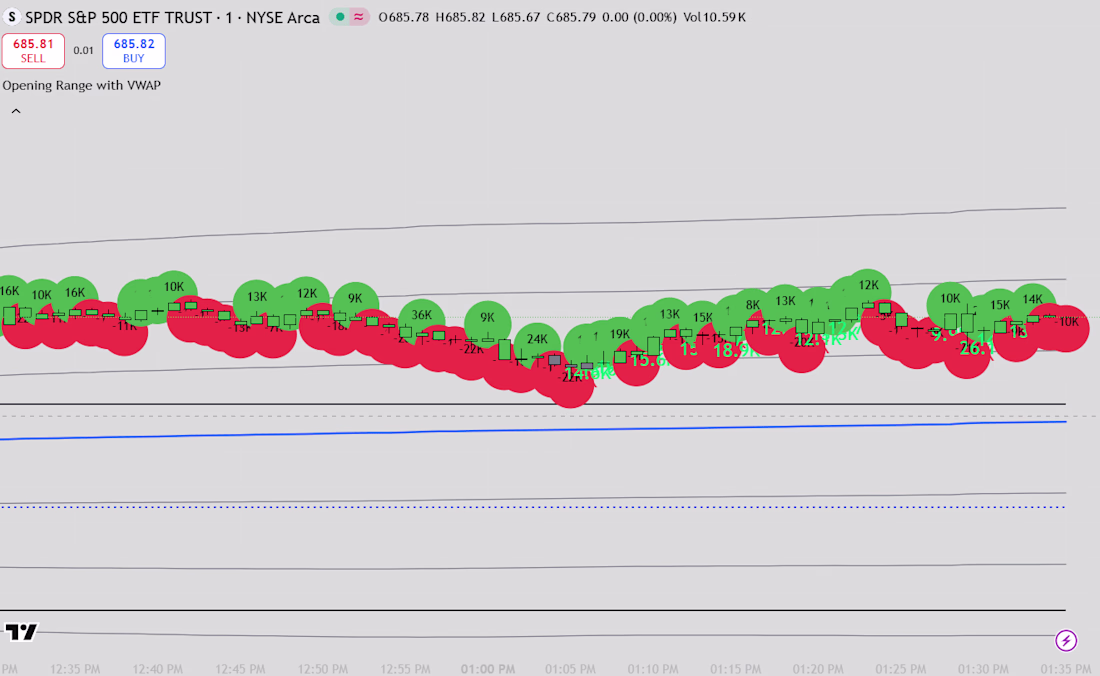The height and width of the screenshot is (676, 1100).
Task: Open the SPDR S&P 500 ETF TRUST symbol search
Action: point(172,17)
